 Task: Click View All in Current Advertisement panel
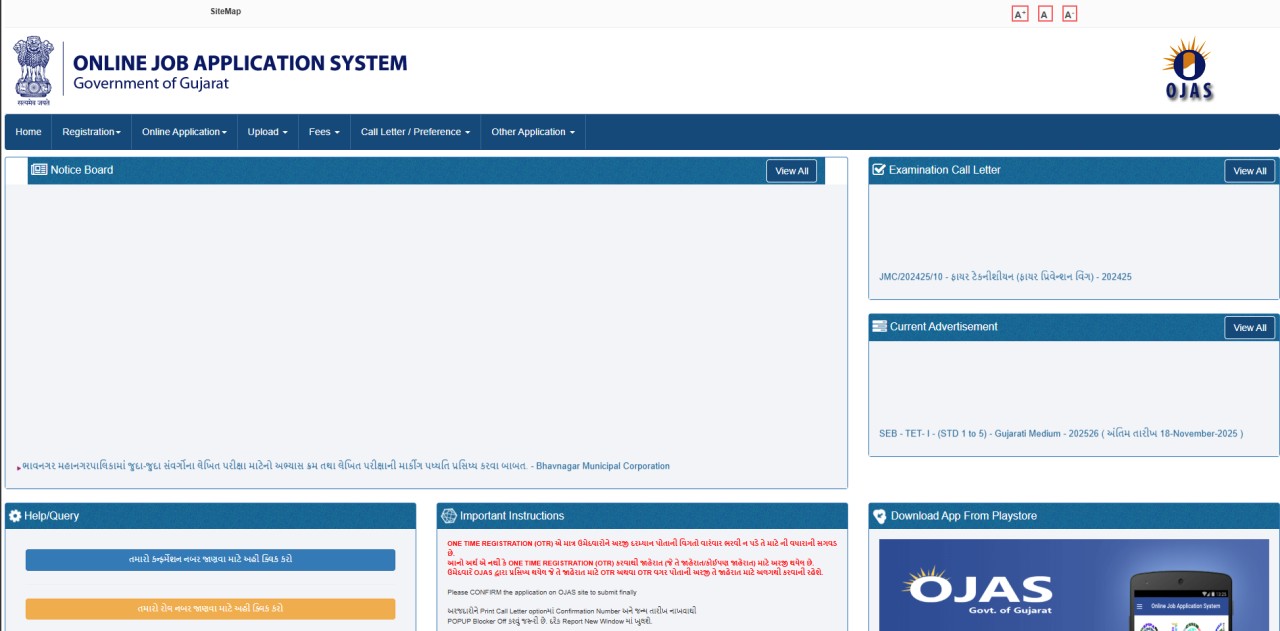(x=1249, y=328)
